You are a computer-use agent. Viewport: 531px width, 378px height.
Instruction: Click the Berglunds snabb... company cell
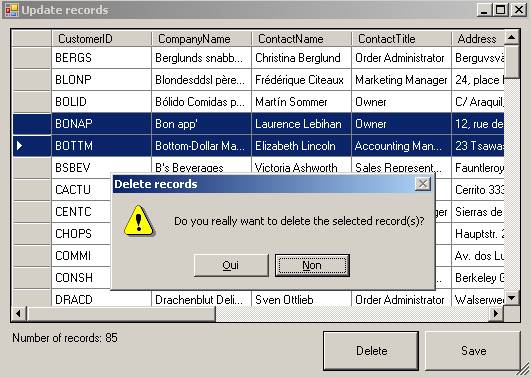(x=201, y=58)
